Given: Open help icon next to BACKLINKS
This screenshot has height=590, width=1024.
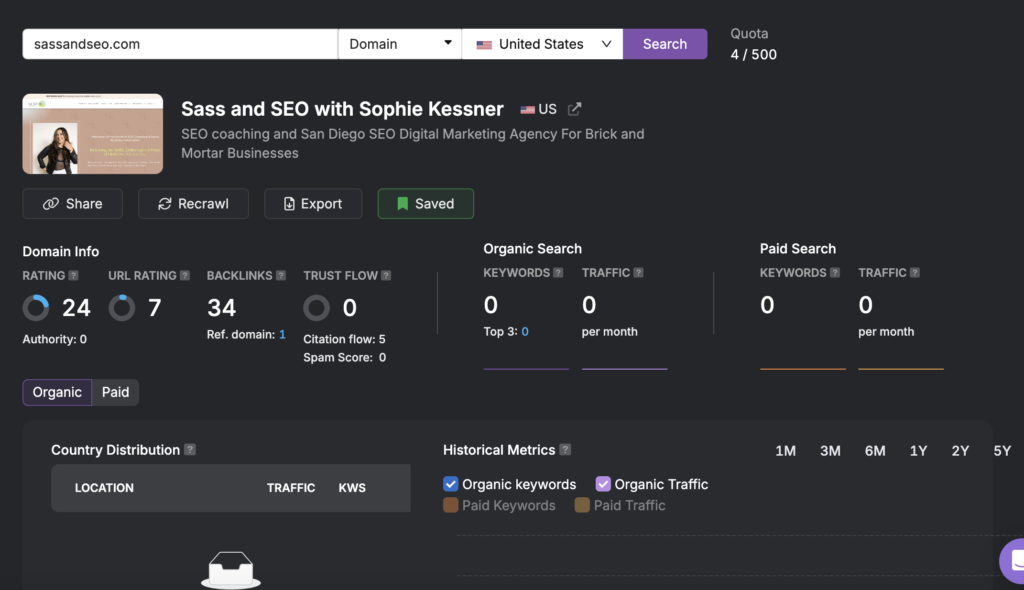Looking at the screenshot, I should (x=281, y=276).
